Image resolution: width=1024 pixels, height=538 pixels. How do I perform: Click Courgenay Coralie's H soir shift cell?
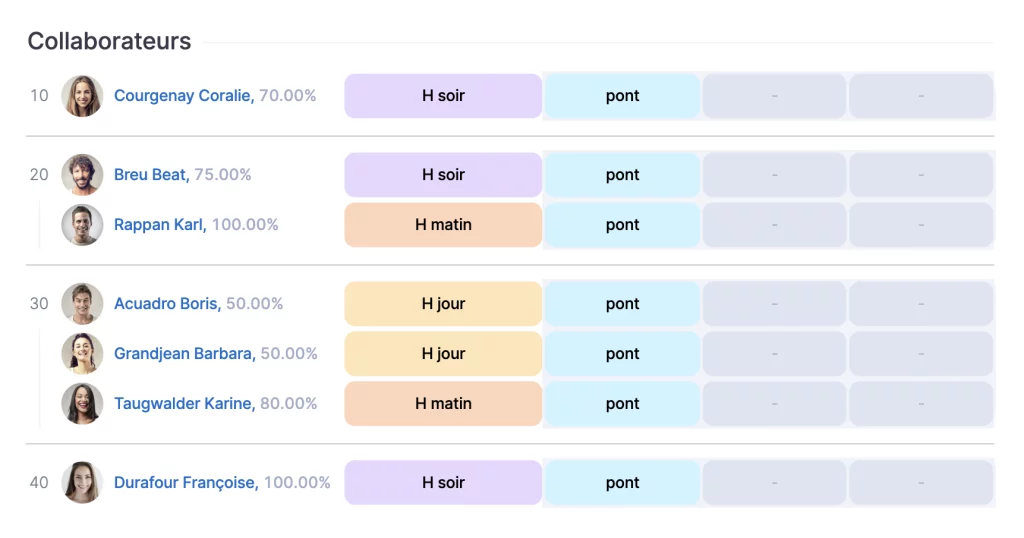coord(443,96)
